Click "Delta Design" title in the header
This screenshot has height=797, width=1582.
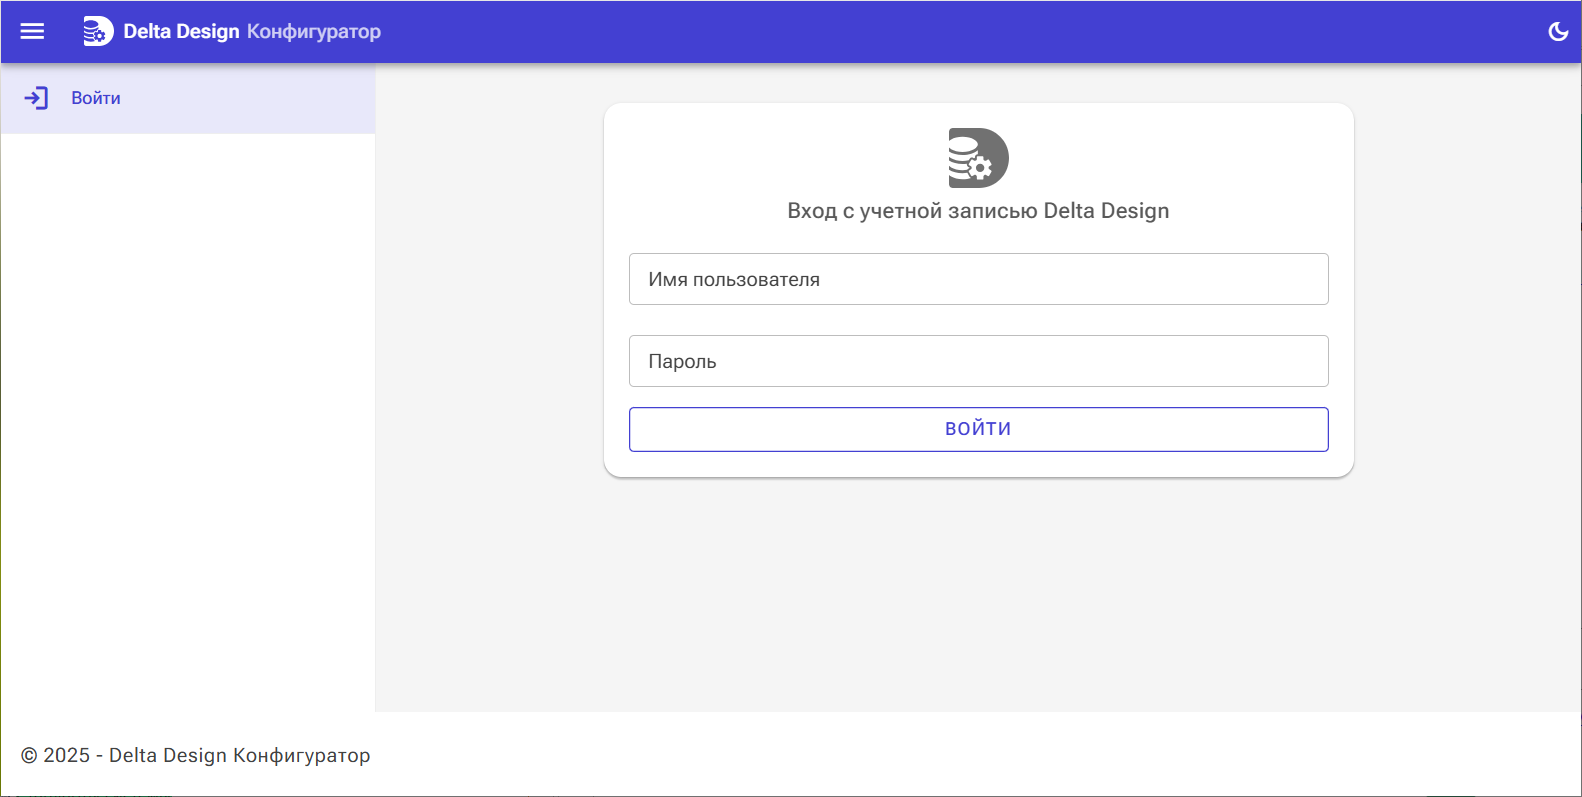coord(181,31)
